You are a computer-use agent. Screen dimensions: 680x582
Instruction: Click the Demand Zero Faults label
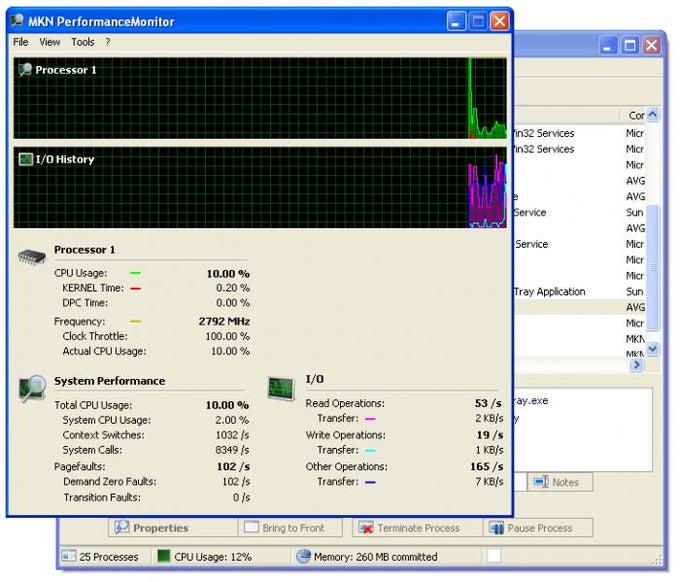[110, 482]
